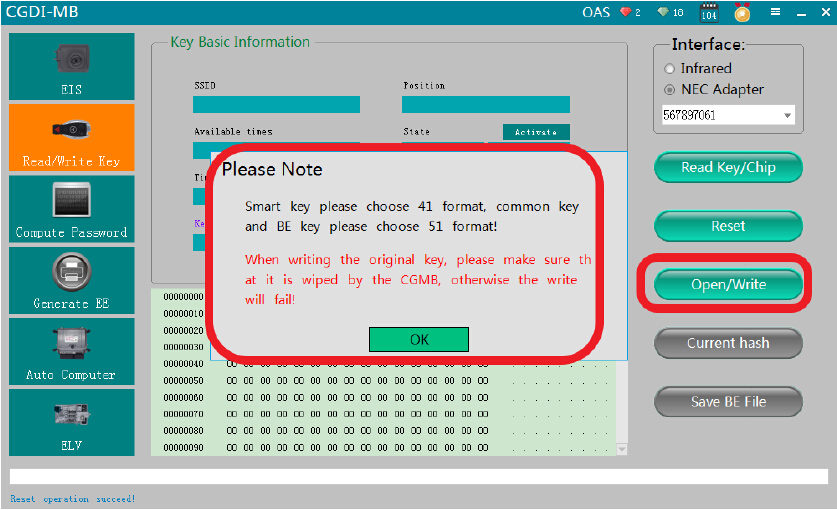Click the OAS label in title bar
Screen dimensions: 837x510
pos(596,12)
